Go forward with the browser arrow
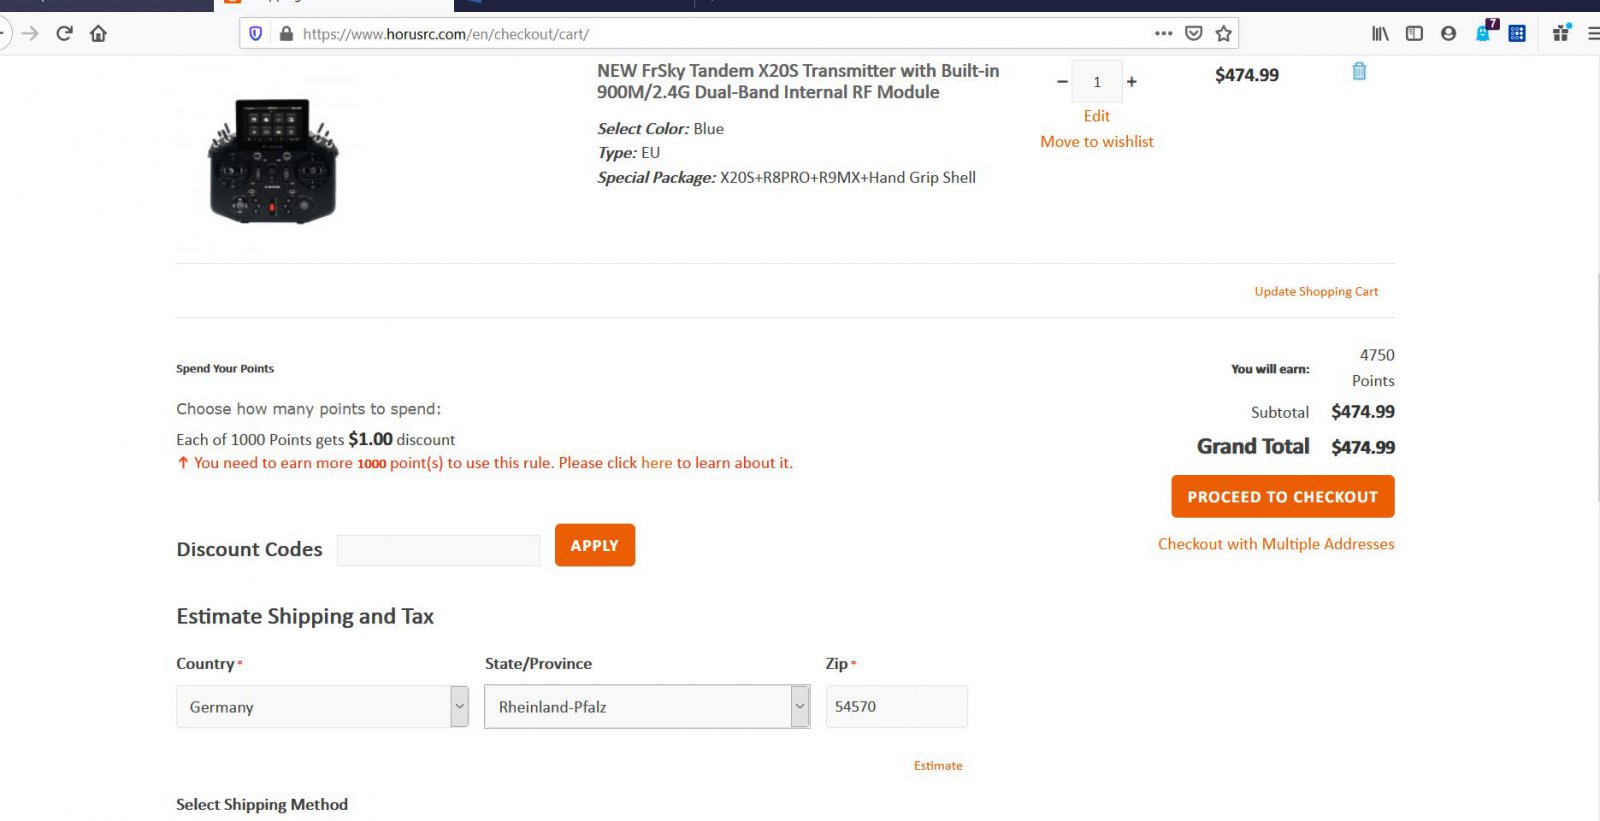Viewport: 1600px width, 821px height. 30,33
